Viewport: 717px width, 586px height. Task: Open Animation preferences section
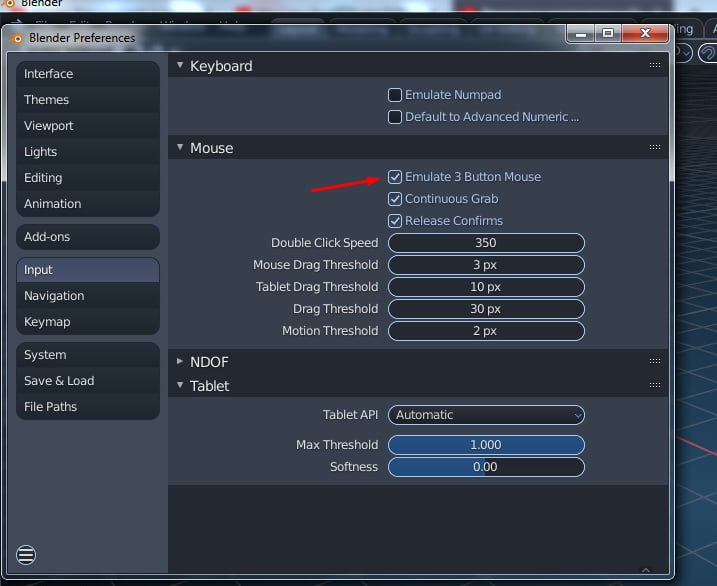pyautogui.click(x=88, y=204)
